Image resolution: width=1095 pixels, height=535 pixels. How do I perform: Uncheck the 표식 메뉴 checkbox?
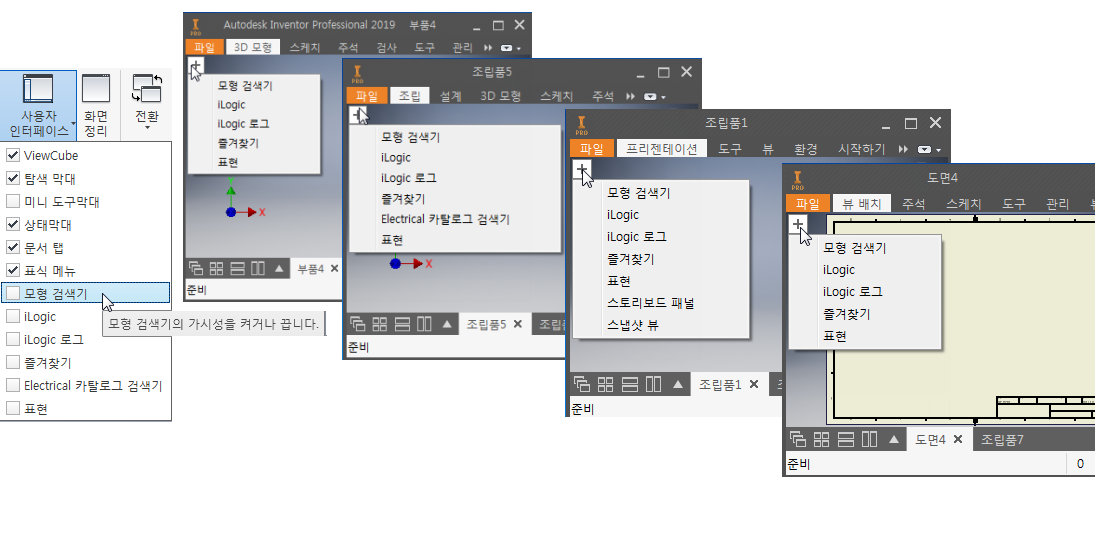click(13, 271)
